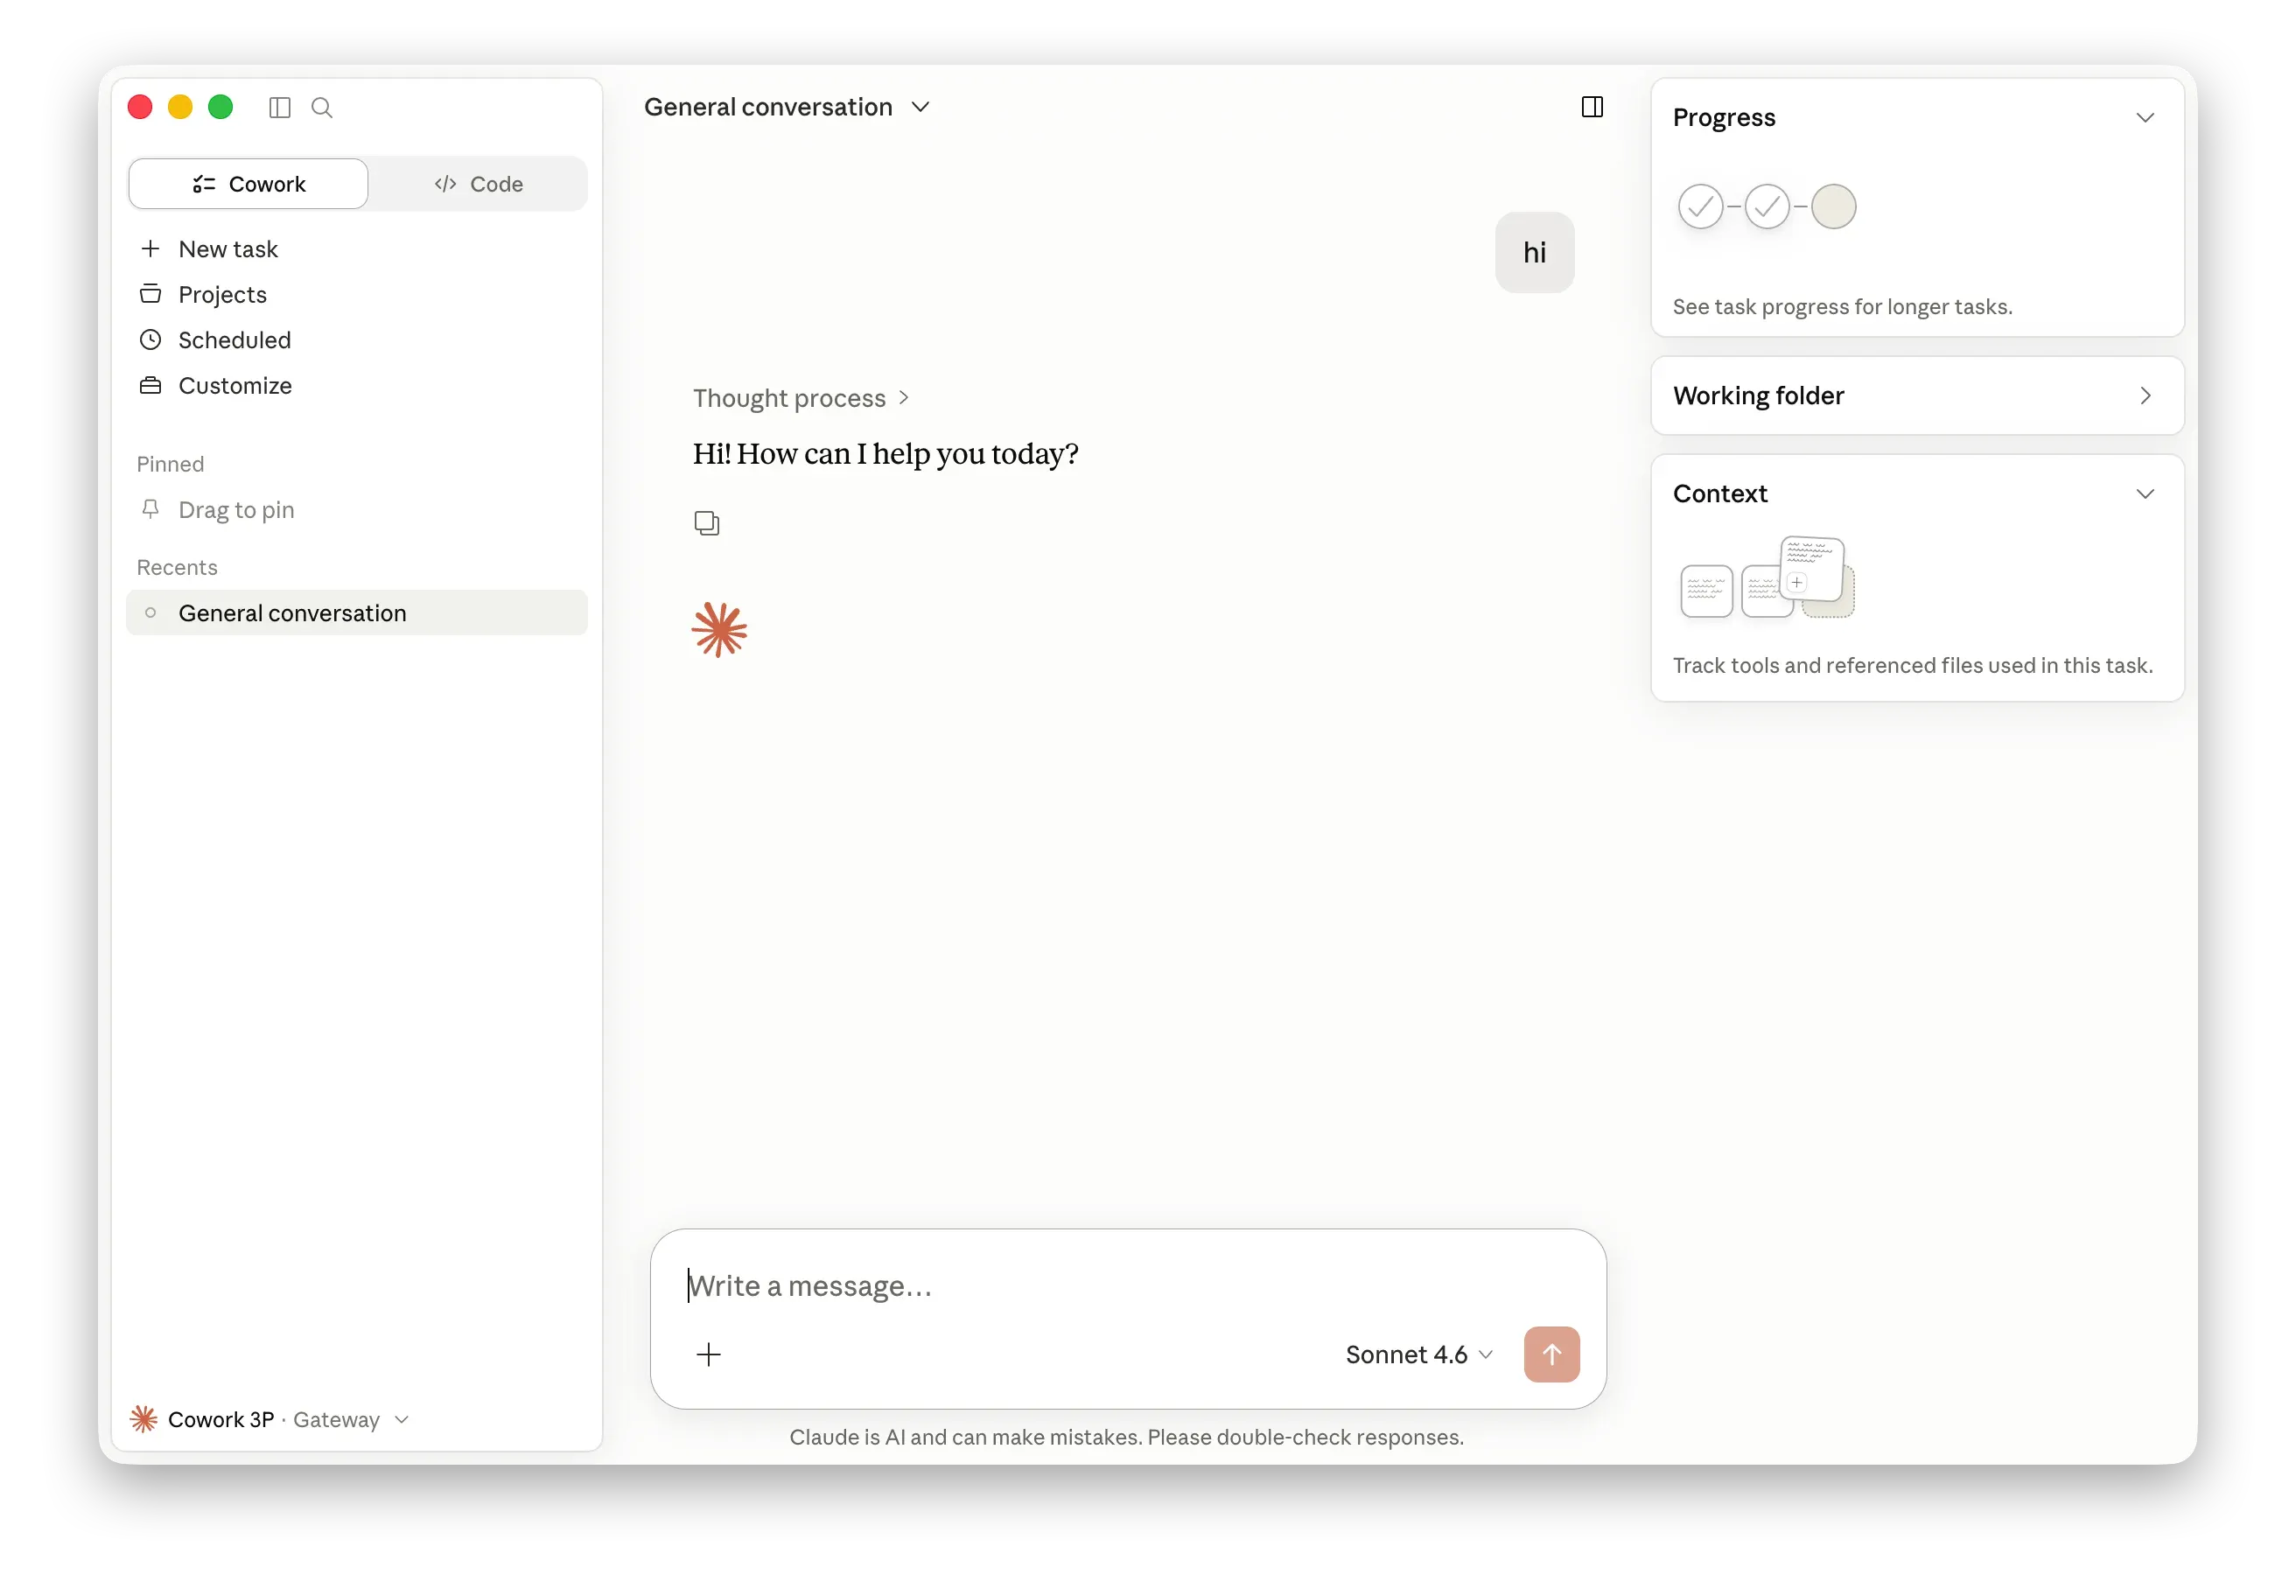2296x1596 pixels.
Task: Open Projects in the sidebar
Action: tap(356, 294)
